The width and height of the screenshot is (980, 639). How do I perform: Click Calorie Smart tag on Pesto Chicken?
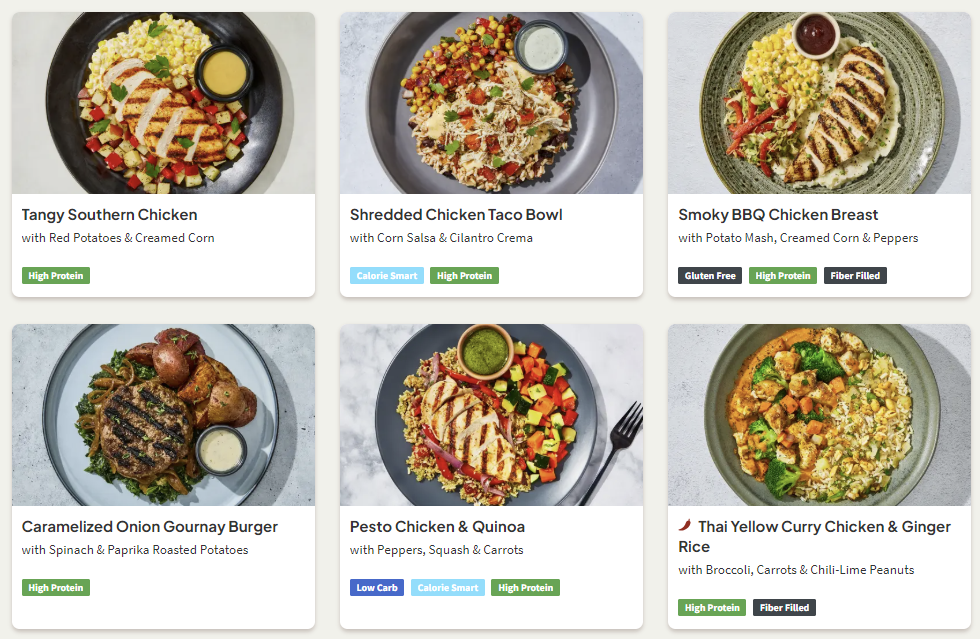tap(448, 588)
